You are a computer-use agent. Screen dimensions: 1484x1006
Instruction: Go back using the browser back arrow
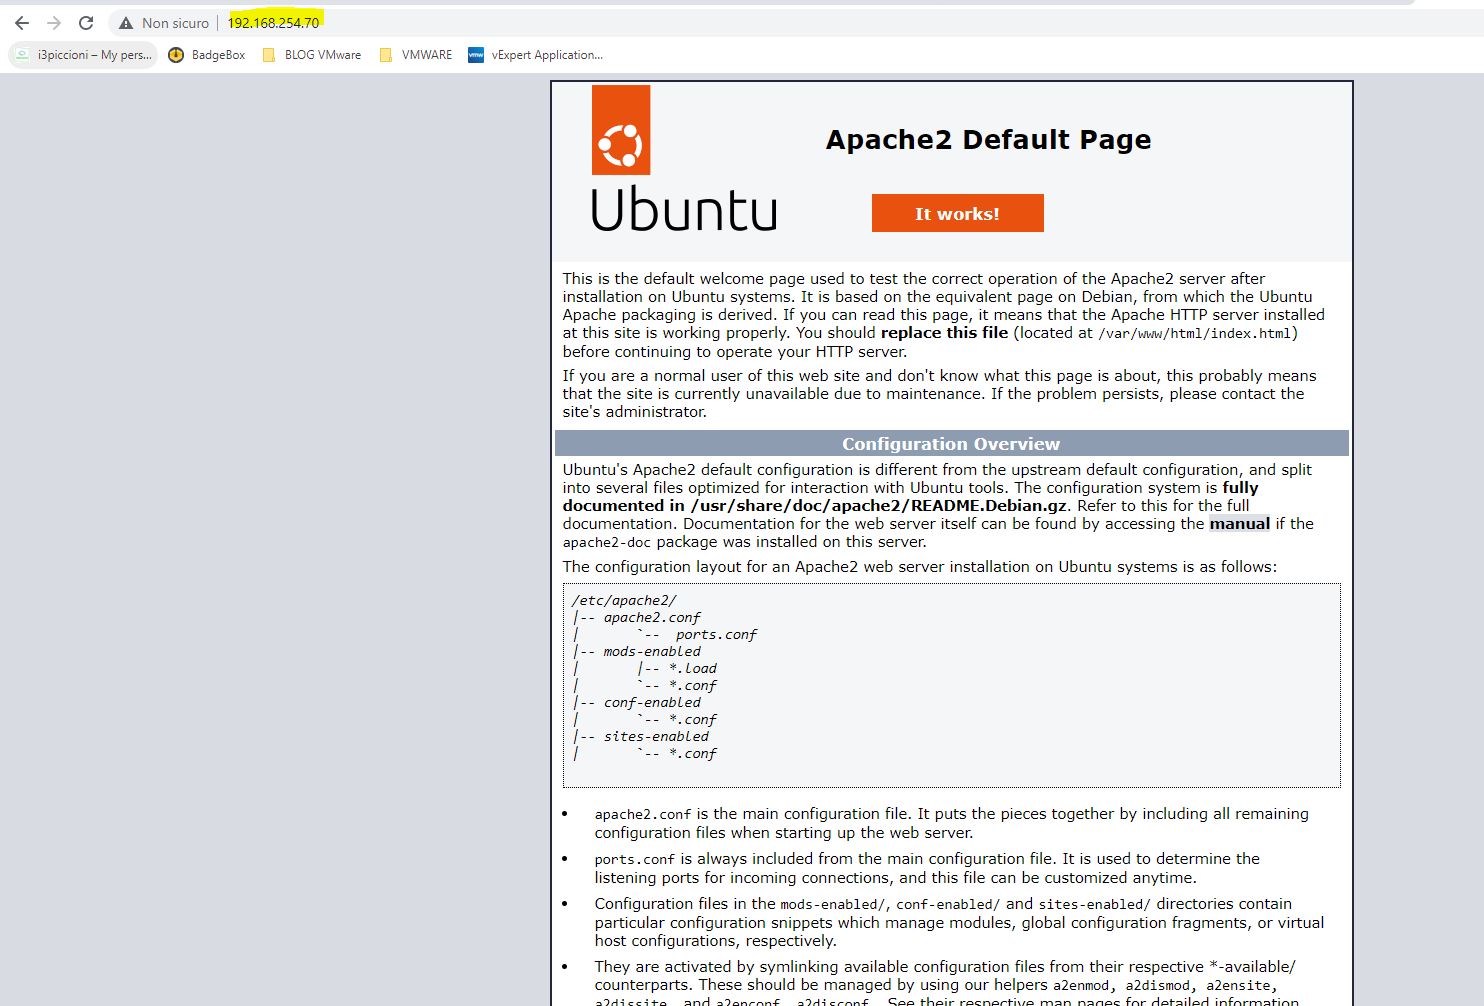tap(22, 23)
